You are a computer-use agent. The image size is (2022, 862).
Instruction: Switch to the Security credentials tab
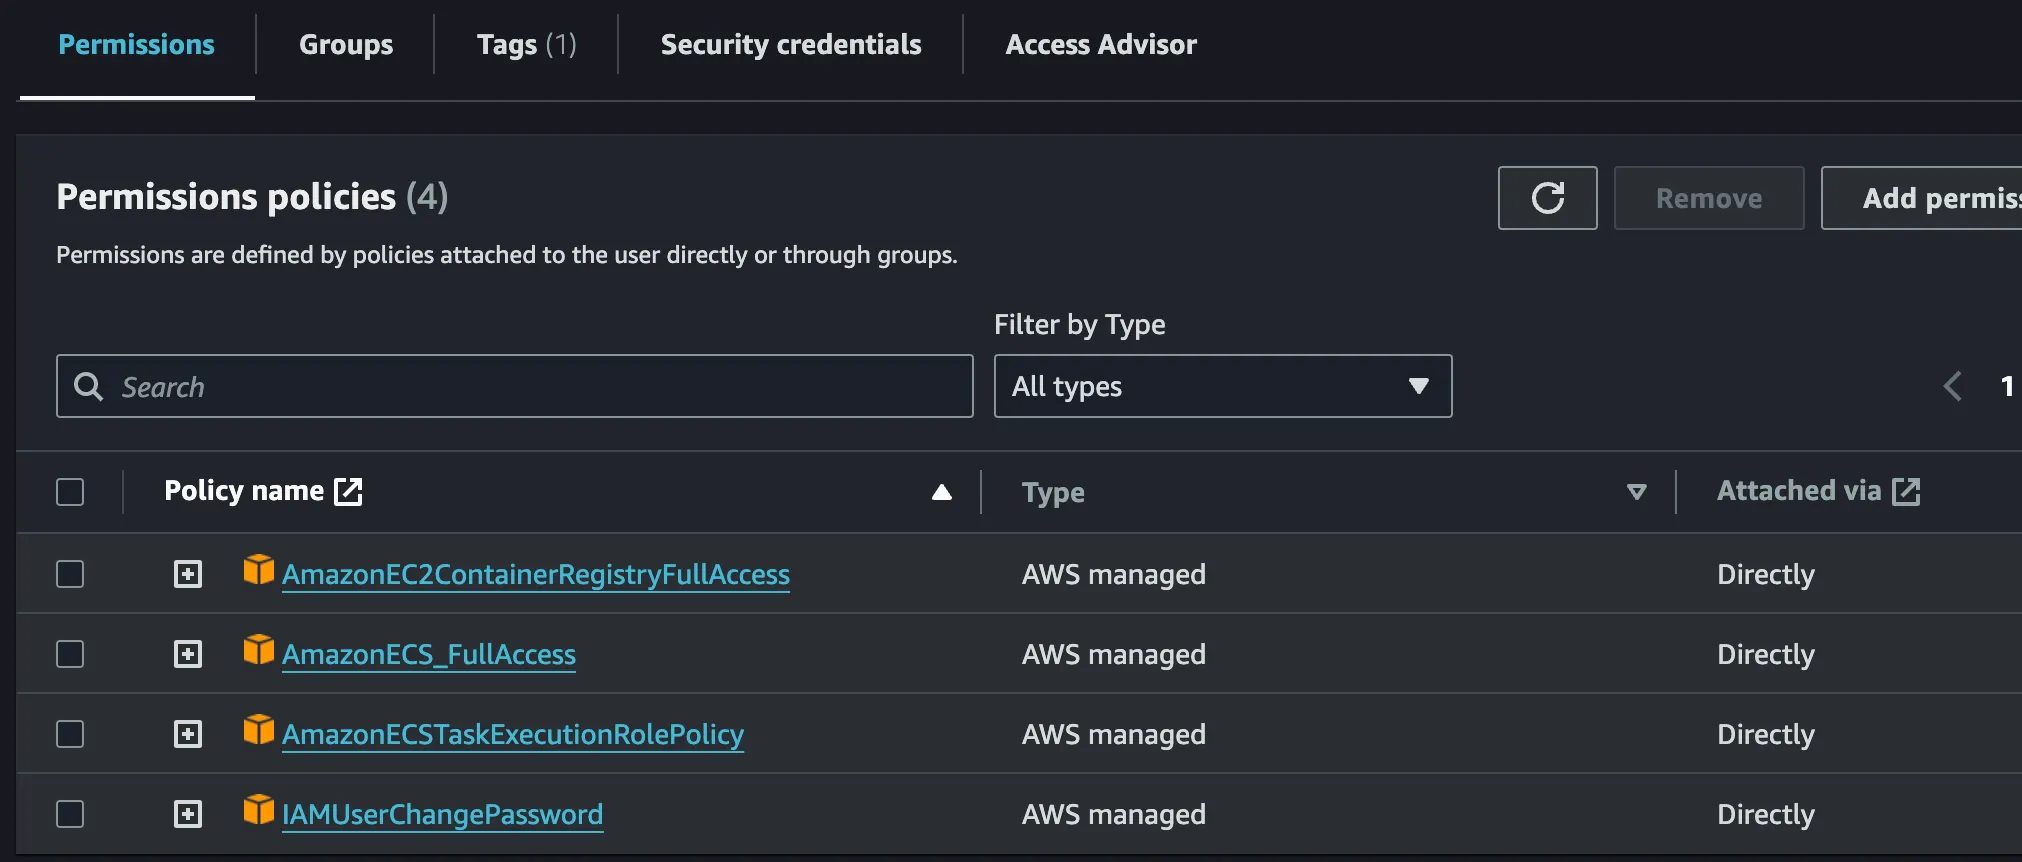(790, 45)
